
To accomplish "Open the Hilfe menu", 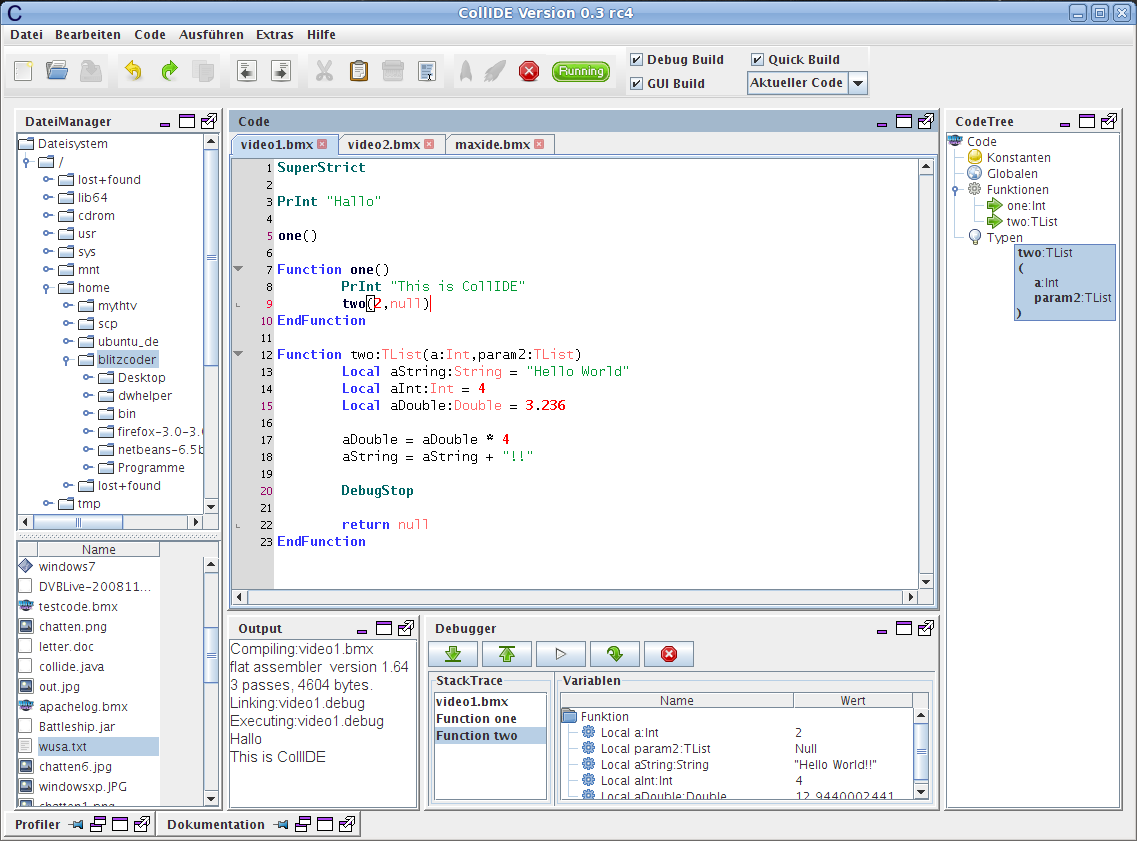I will click(x=321, y=35).
